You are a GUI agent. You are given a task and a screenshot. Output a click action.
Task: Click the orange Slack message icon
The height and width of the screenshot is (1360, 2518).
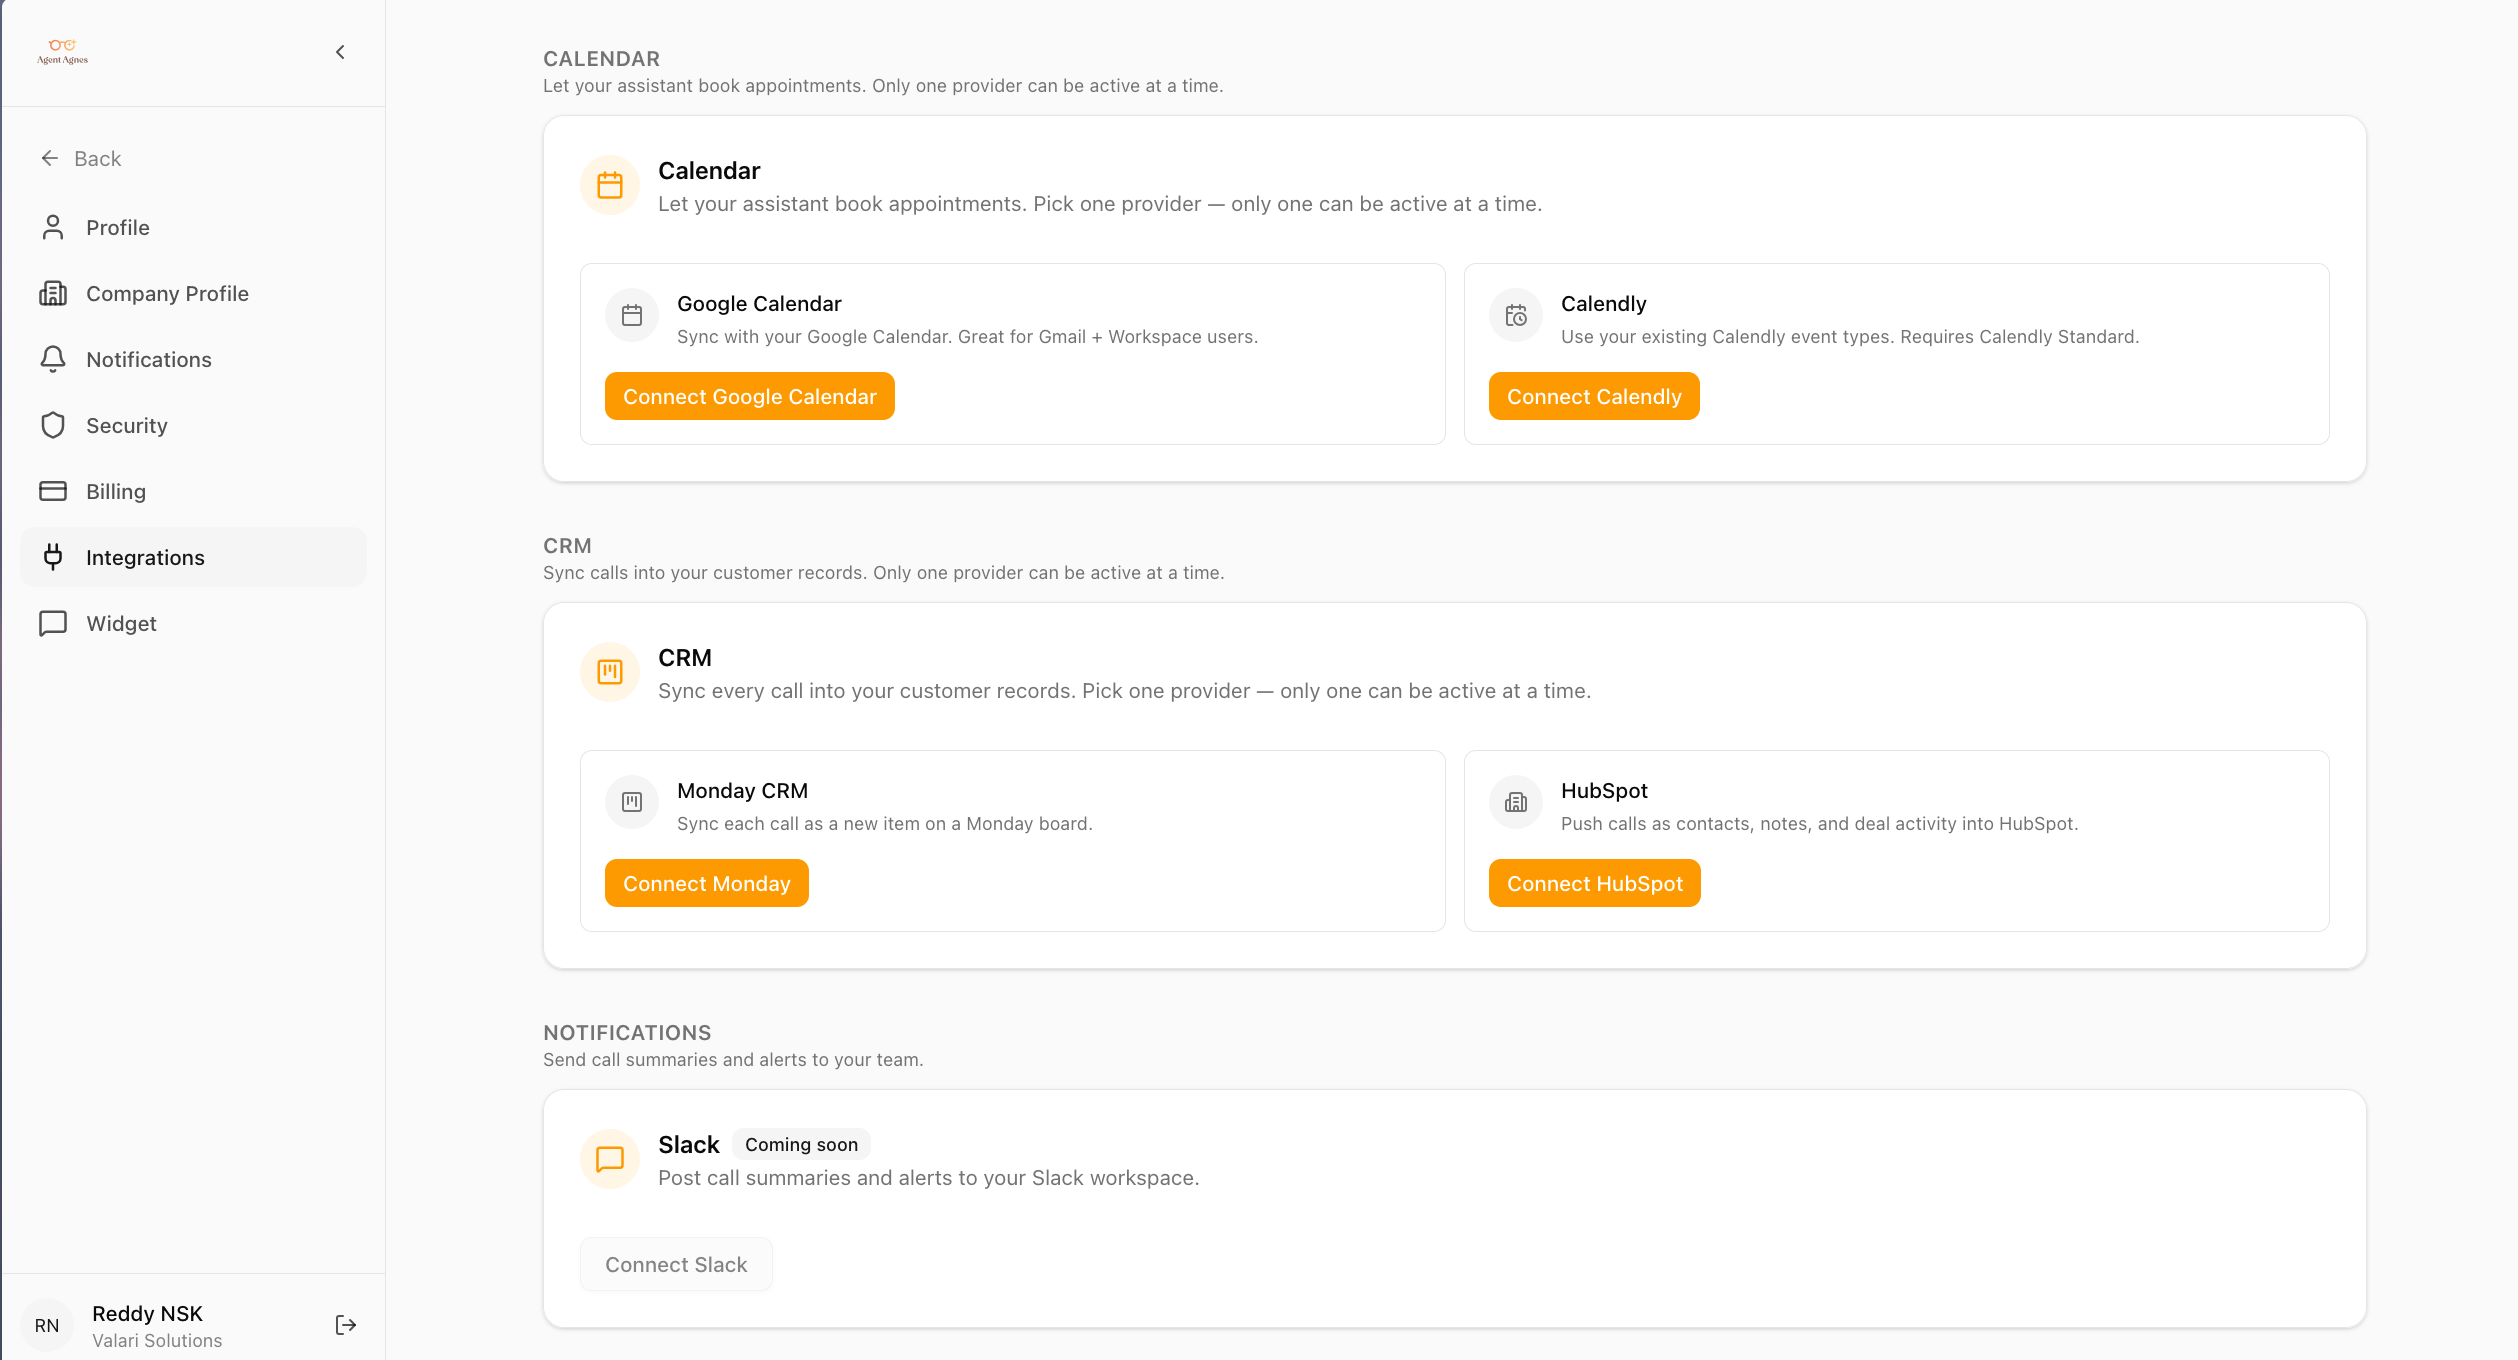(610, 1159)
